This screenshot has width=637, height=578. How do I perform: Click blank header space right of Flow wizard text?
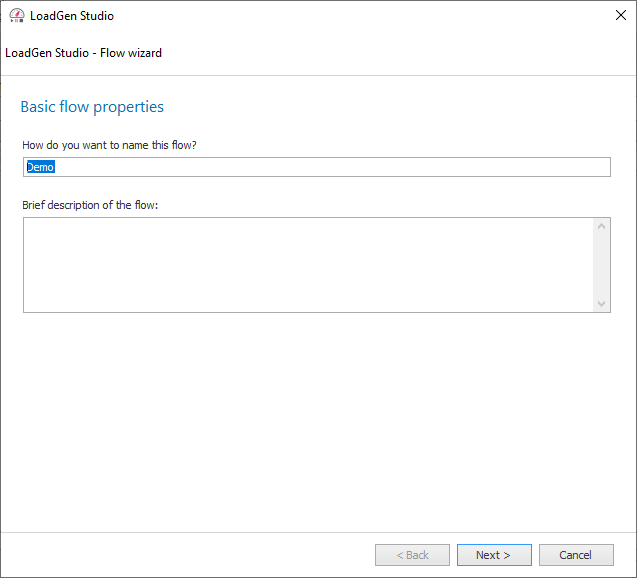[x=398, y=53]
